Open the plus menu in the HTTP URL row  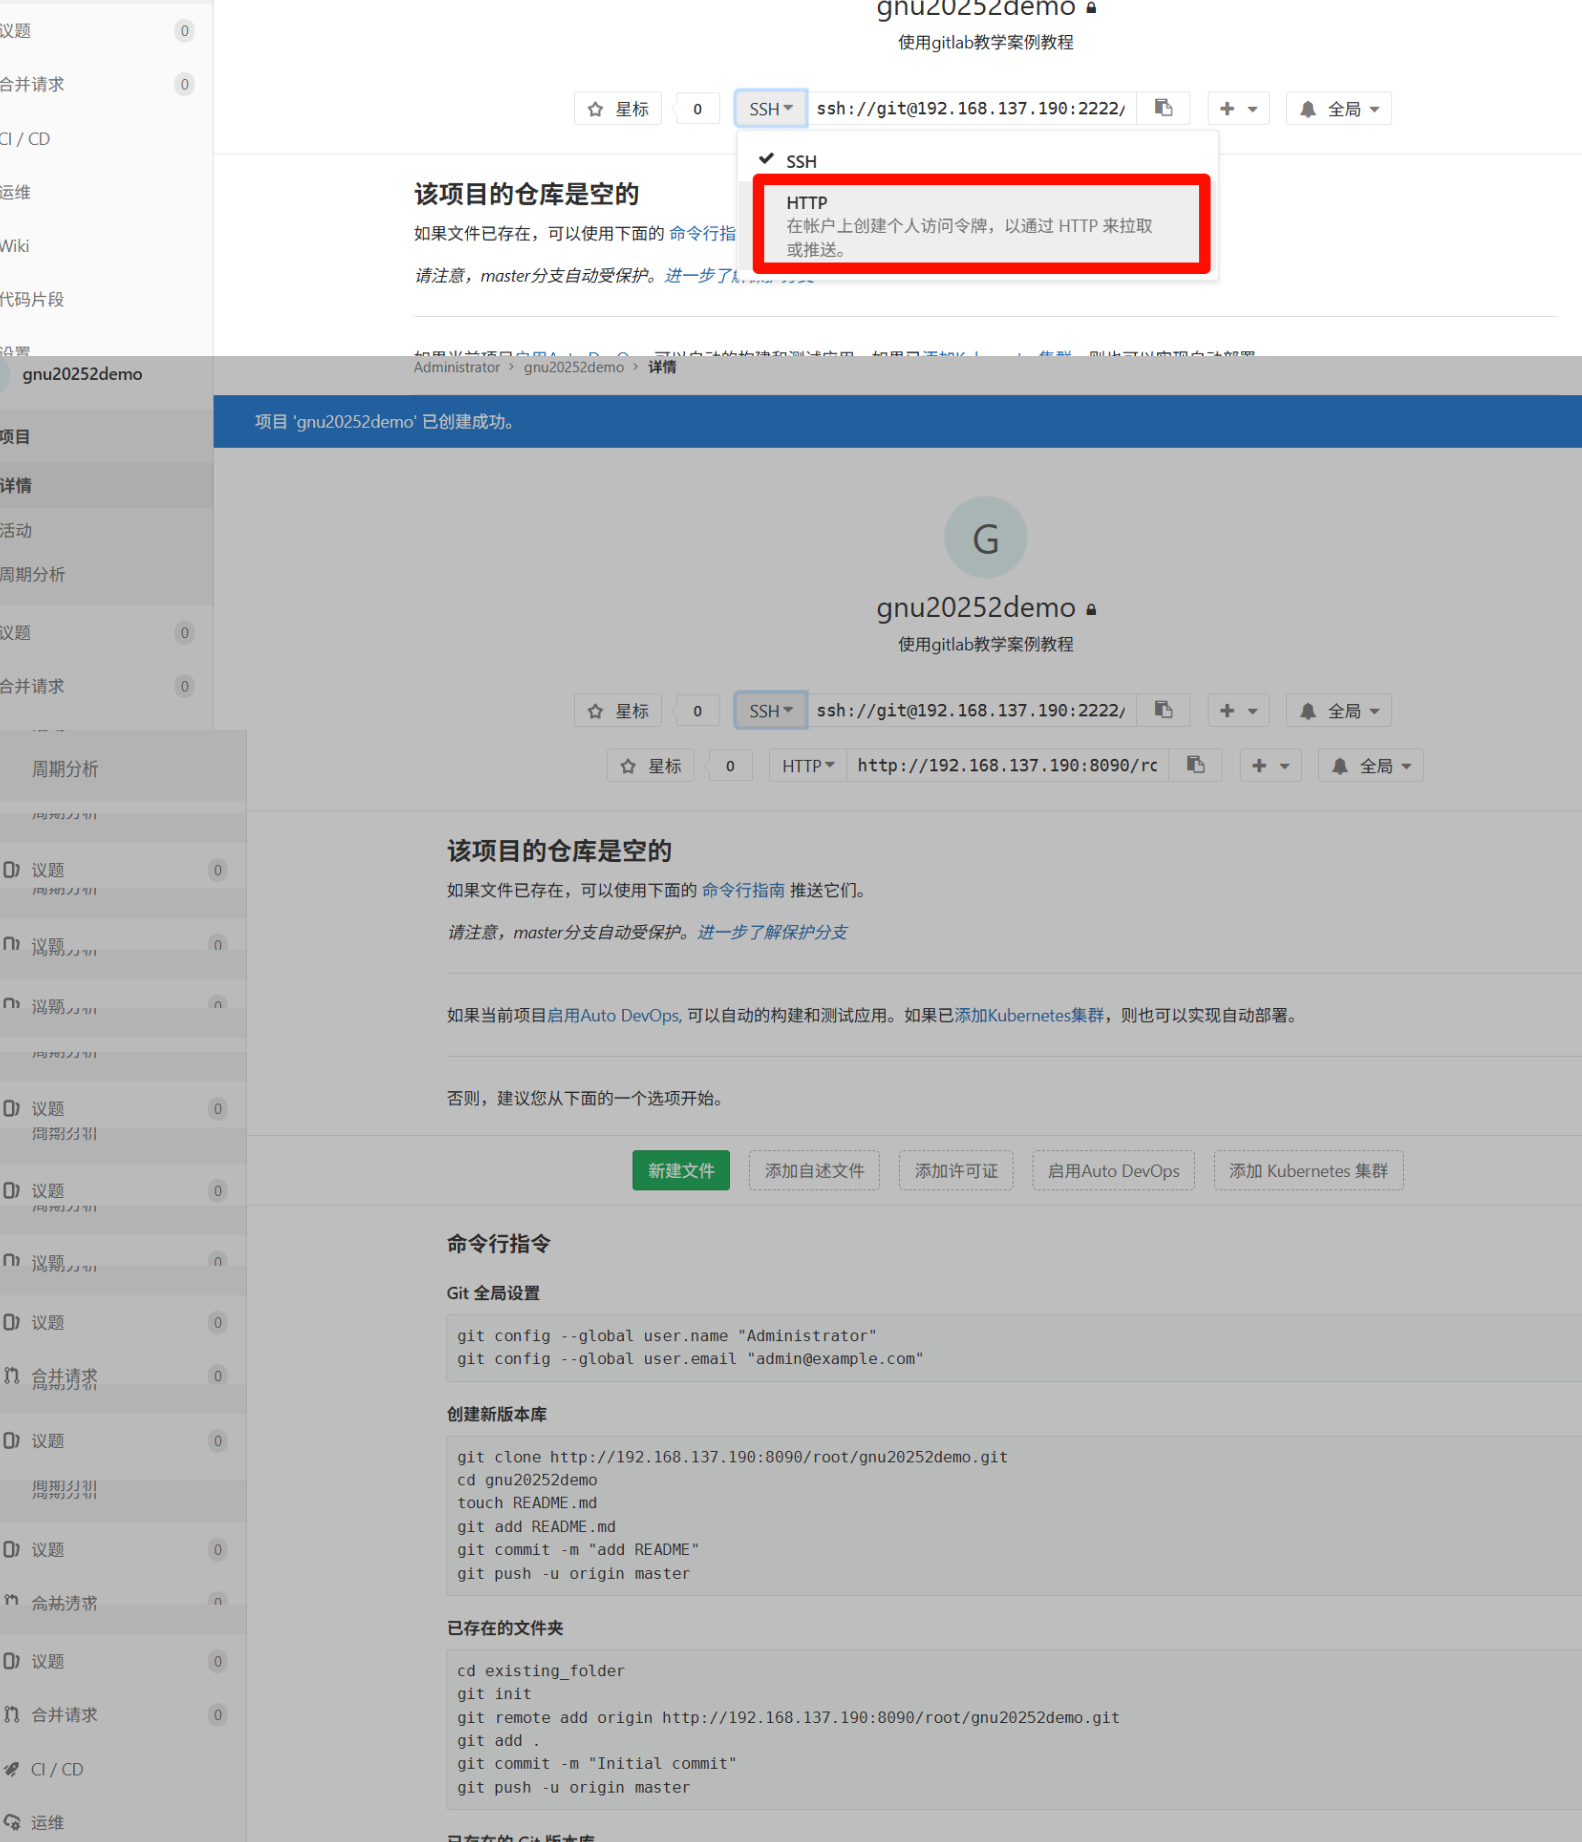[x=1270, y=765]
